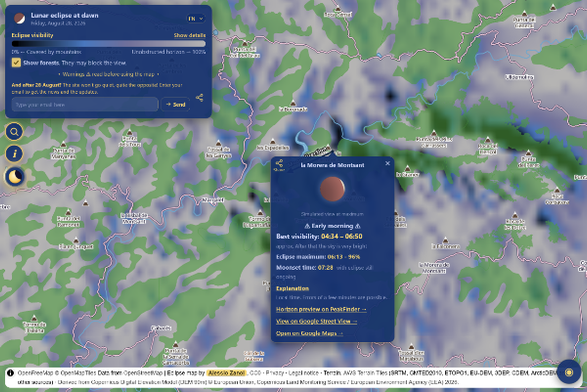Click the Send button

[176, 104]
